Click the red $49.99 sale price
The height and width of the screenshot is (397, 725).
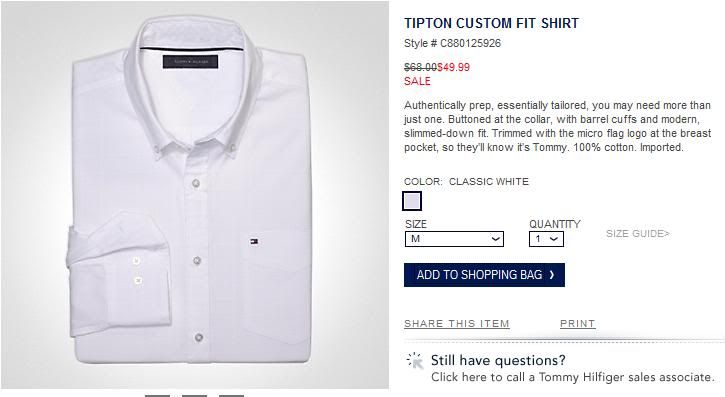click(x=454, y=67)
